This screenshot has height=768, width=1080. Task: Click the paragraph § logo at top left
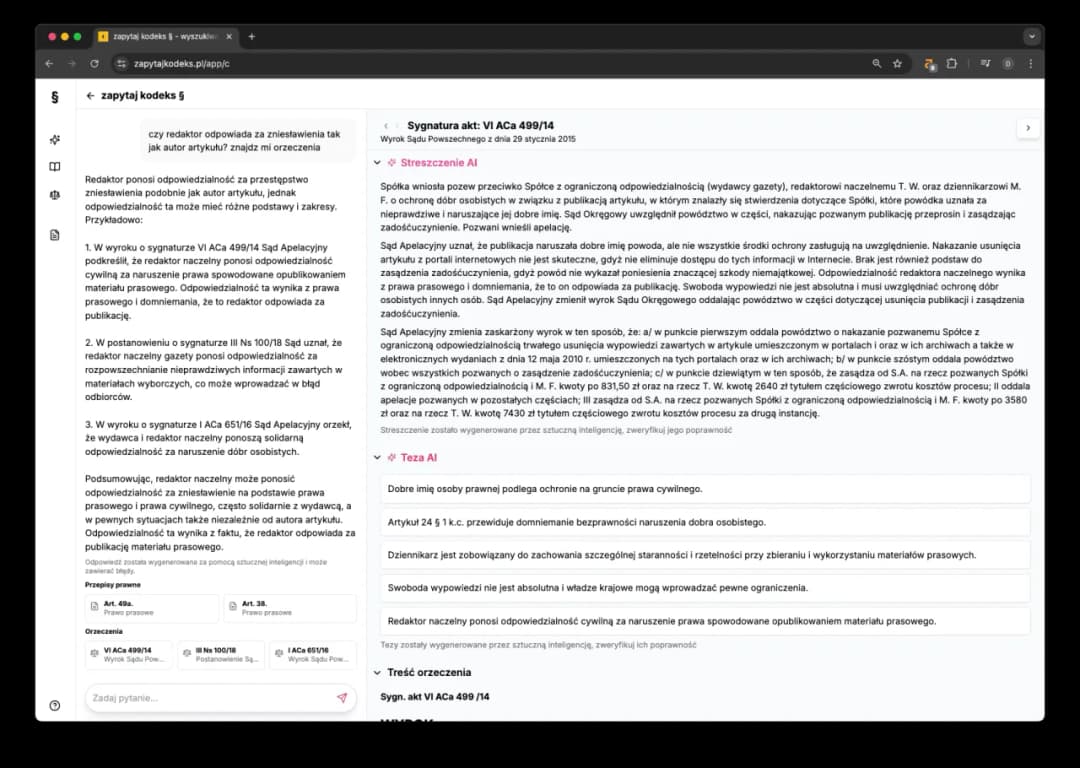(x=54, y=98)
